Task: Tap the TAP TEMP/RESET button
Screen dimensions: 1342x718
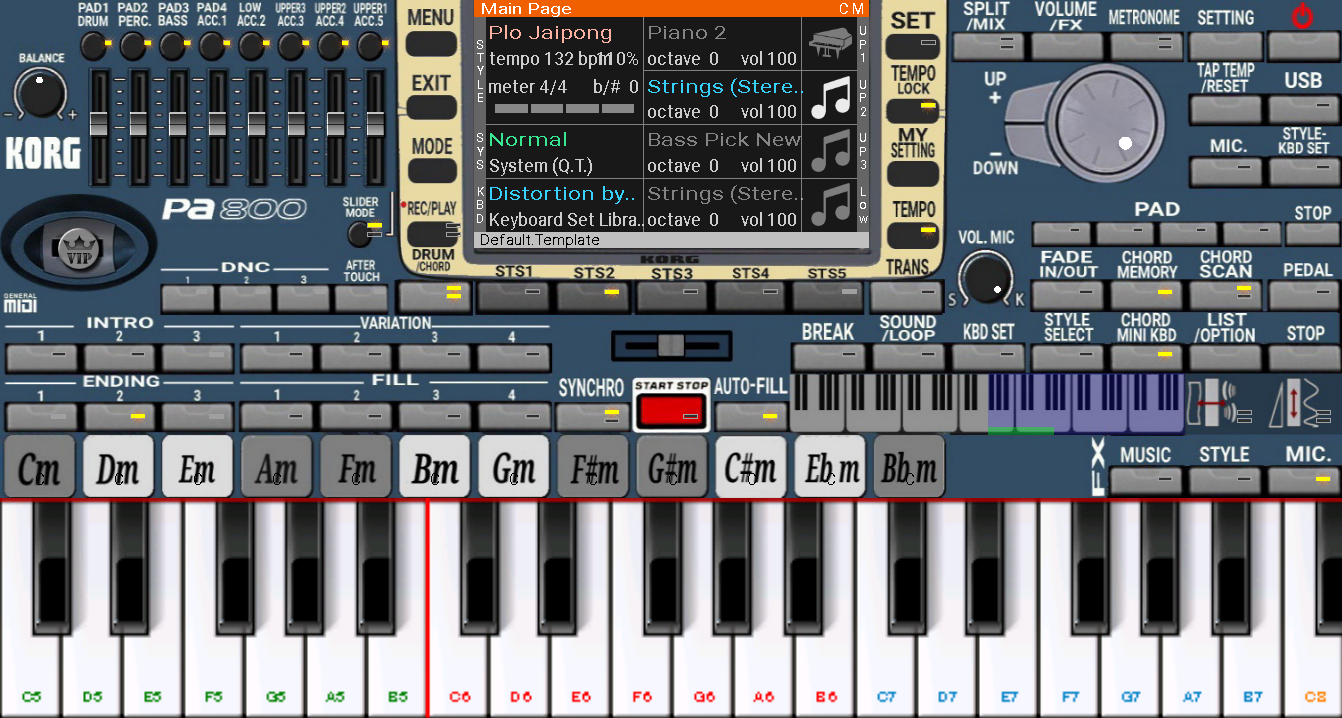Action: coord(1226,109)
